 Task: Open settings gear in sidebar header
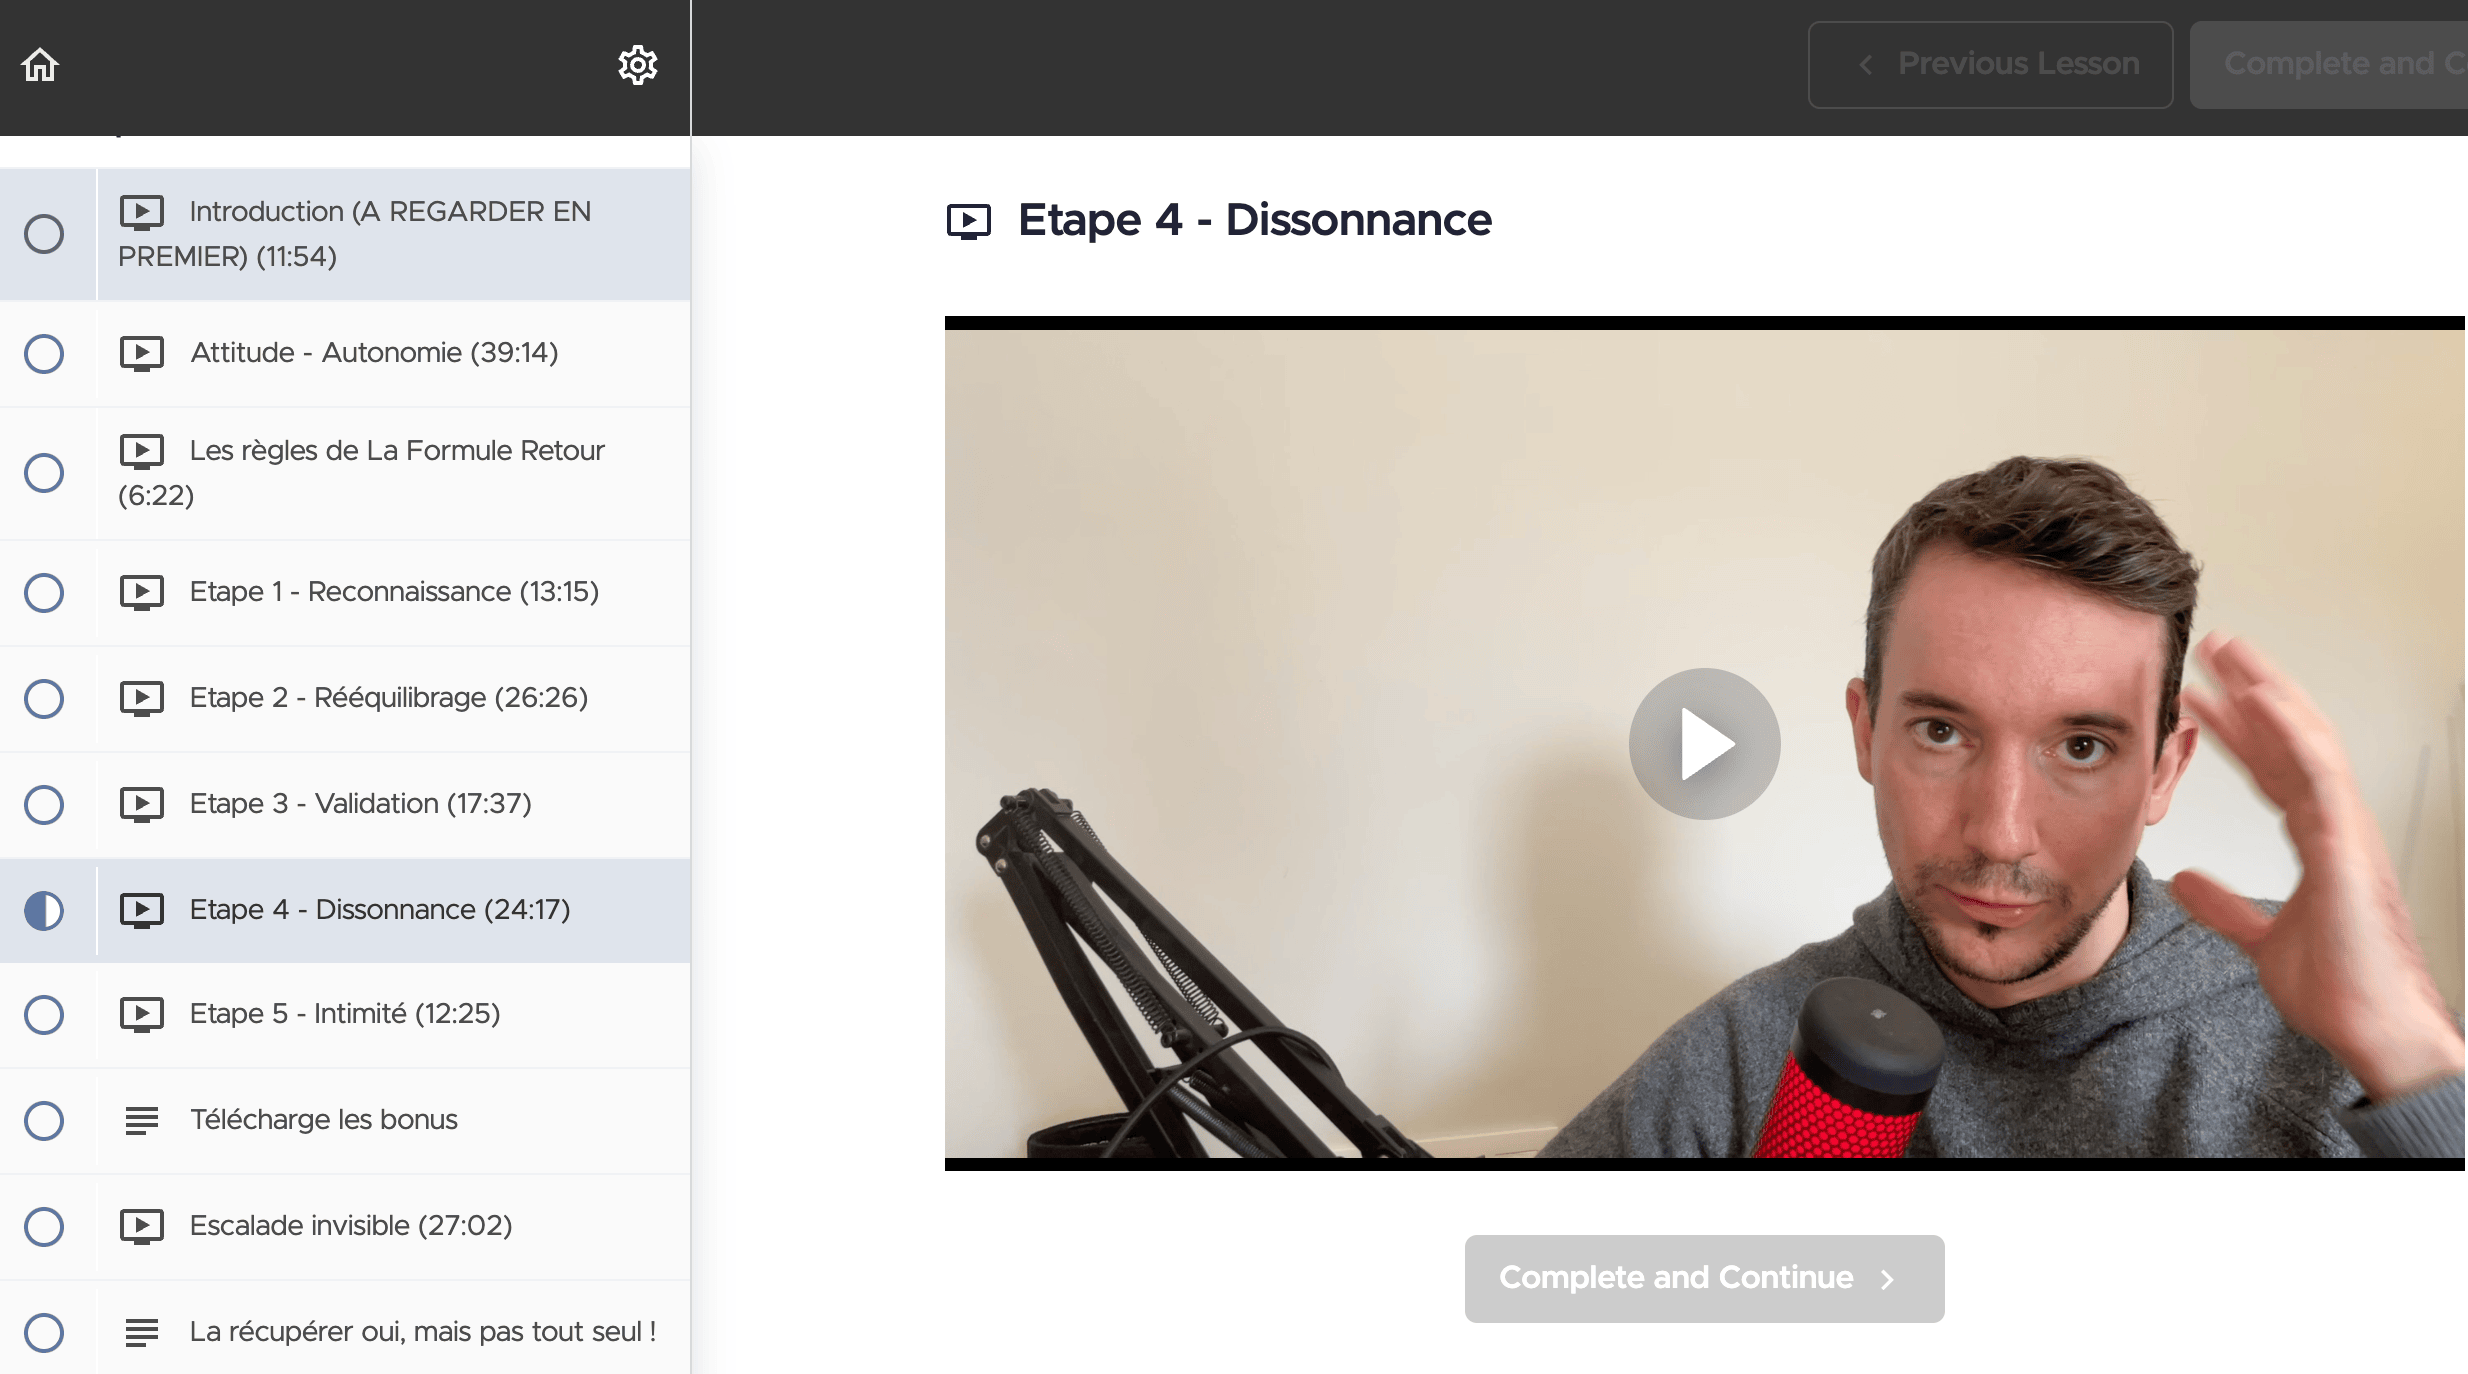637,65
